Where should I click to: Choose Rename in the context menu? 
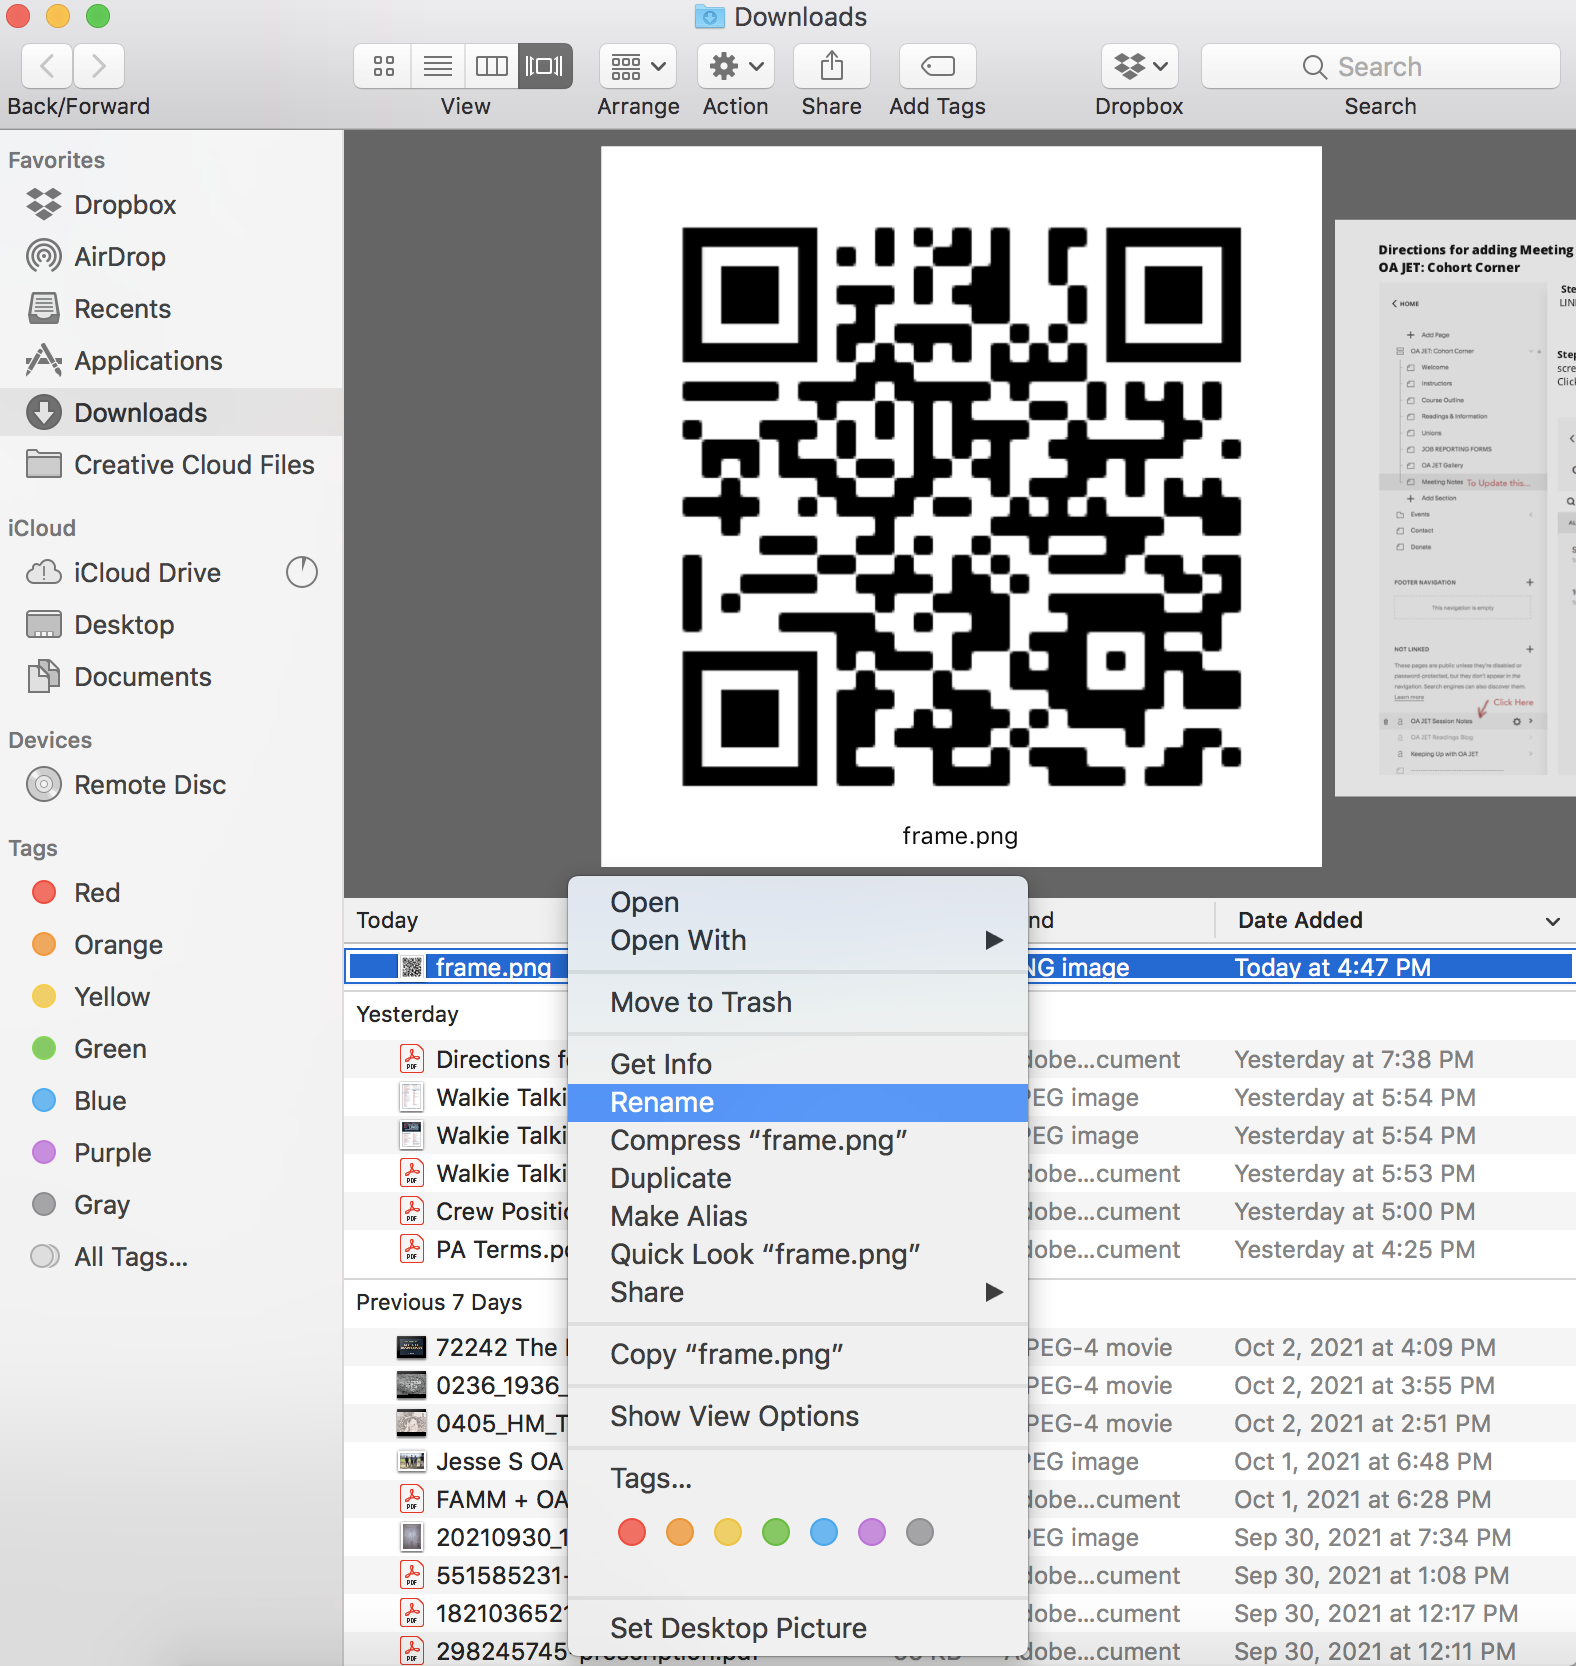pos(797,1102)
